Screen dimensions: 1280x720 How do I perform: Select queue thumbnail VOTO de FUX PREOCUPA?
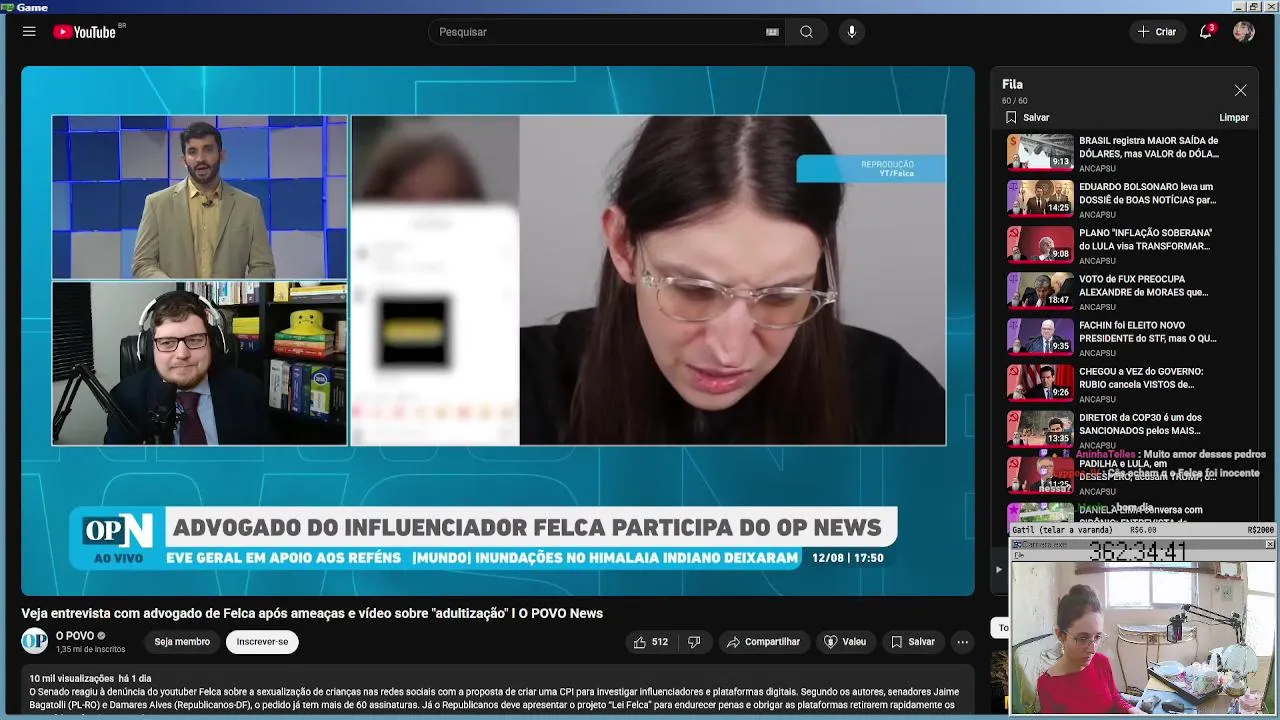1040,291
